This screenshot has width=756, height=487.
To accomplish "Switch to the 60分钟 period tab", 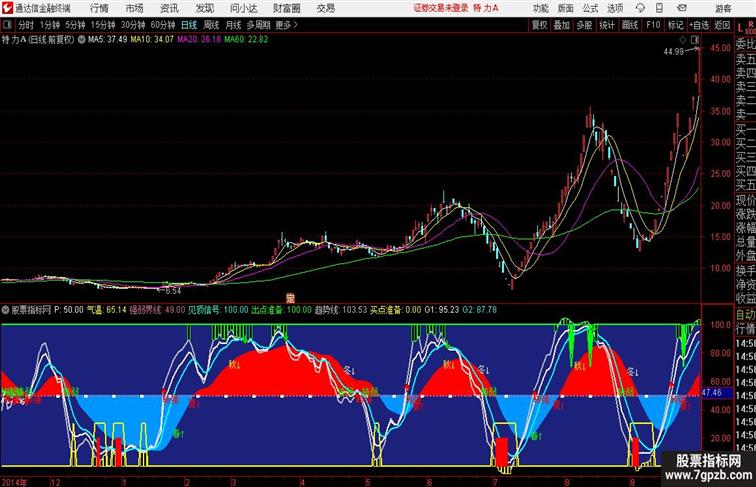I will click(x=163, y=25).
